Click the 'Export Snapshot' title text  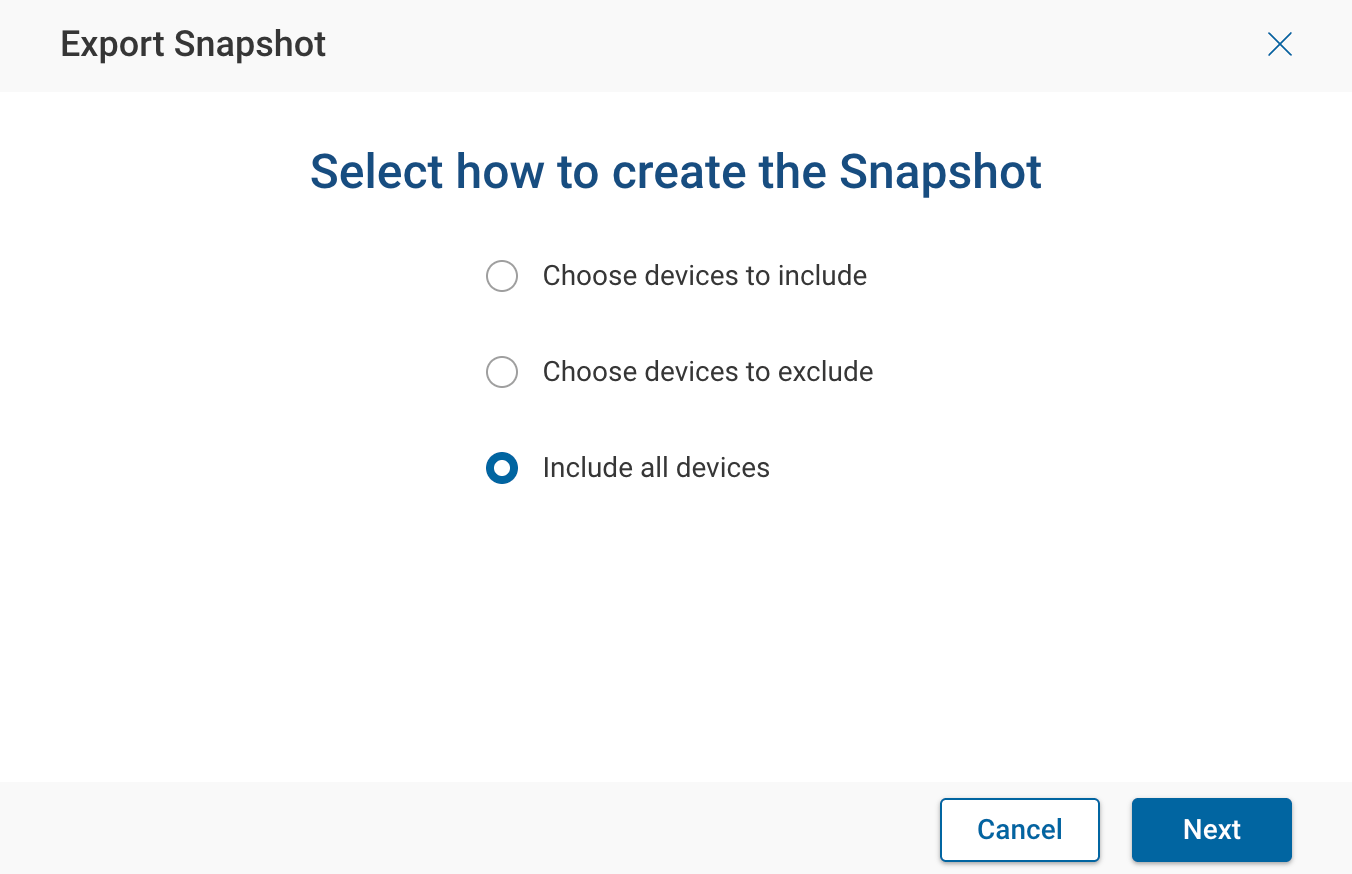tap(193, 44)
